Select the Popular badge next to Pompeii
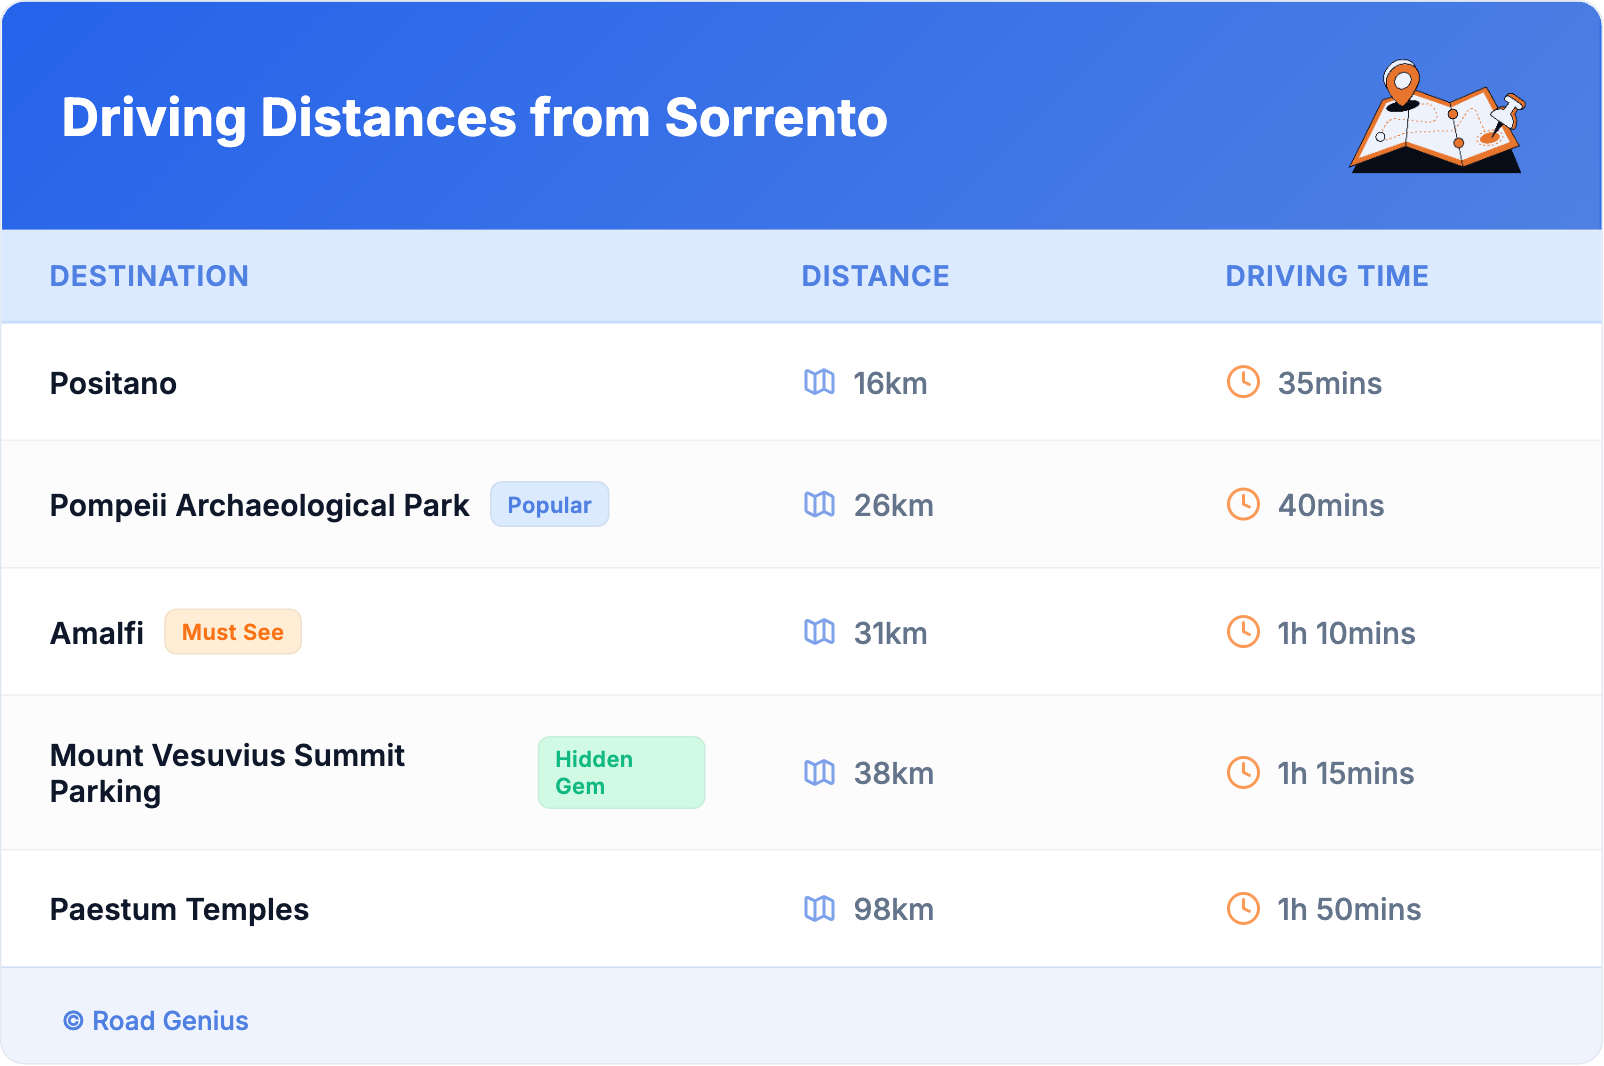Screen dimensions: 1604x1066 549,505
